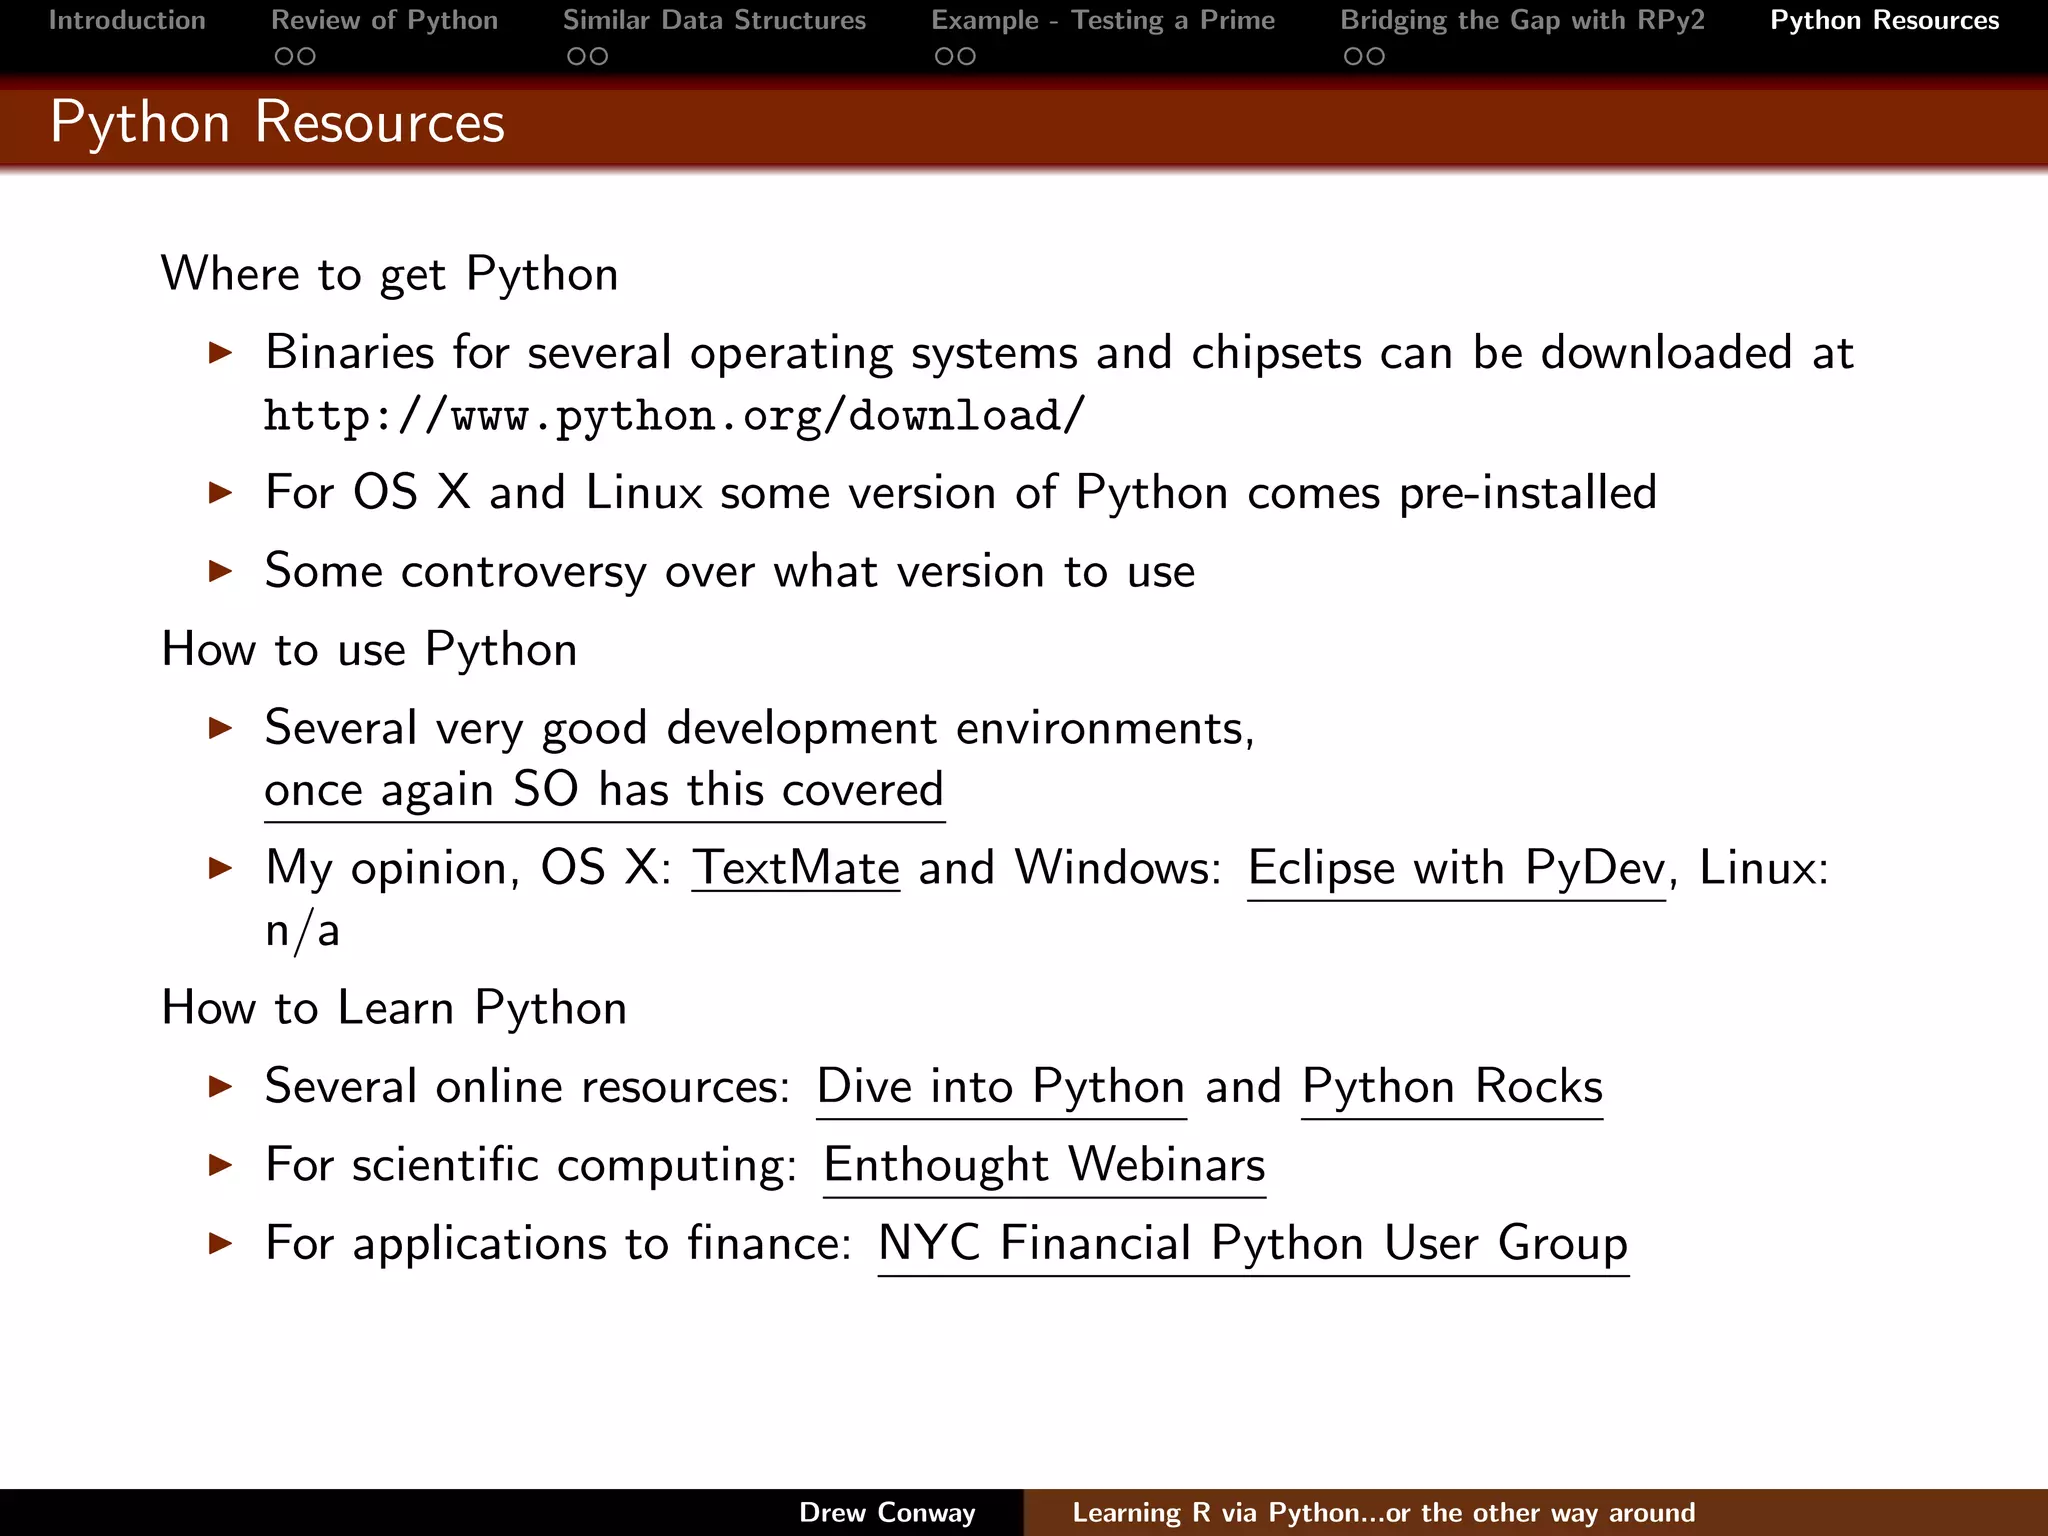The width and height of the screenshot is (2048, 1536).
Task: Open the Introduction section in navigation bar
Action: [x=127, y=20]
